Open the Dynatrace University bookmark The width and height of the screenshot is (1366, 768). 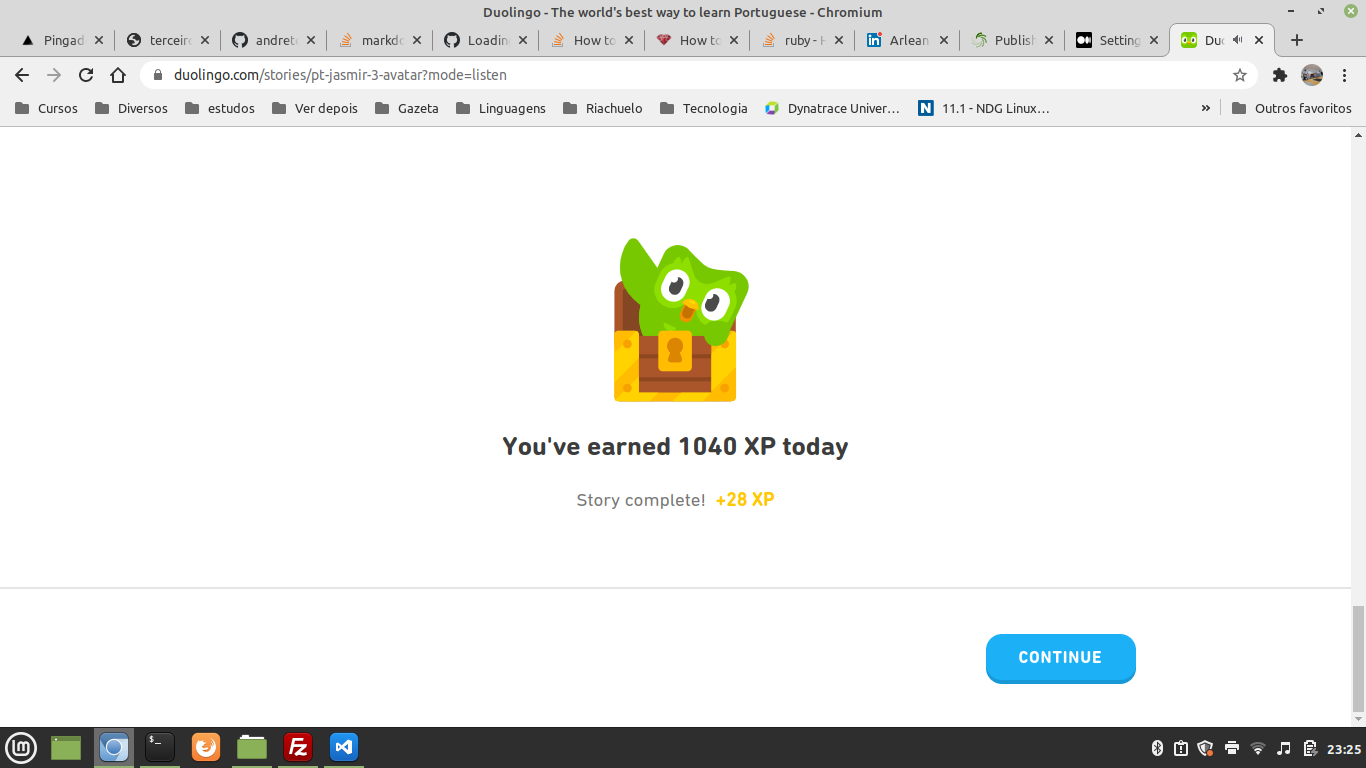point(833,108)
